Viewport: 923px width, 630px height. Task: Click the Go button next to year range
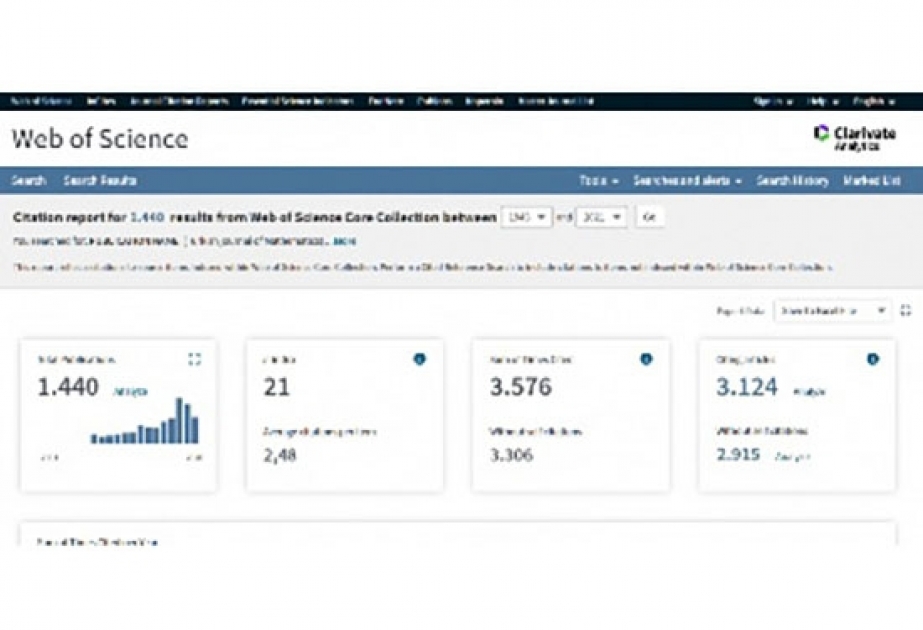(x=650, y=217)
